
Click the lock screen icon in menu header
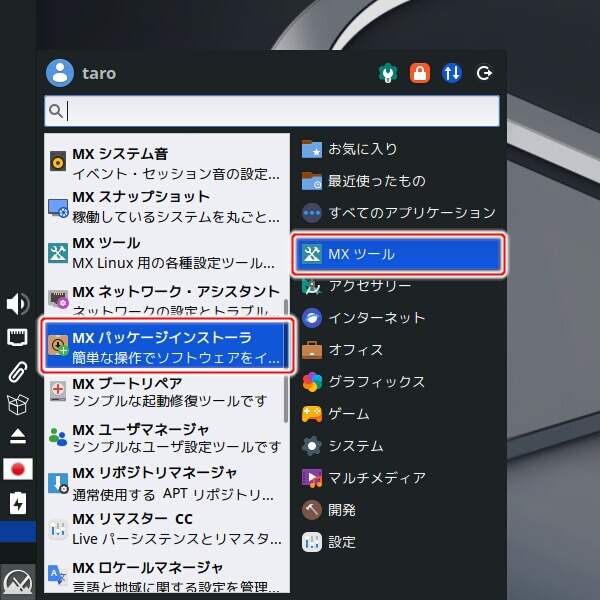click(x=420, y=73)
